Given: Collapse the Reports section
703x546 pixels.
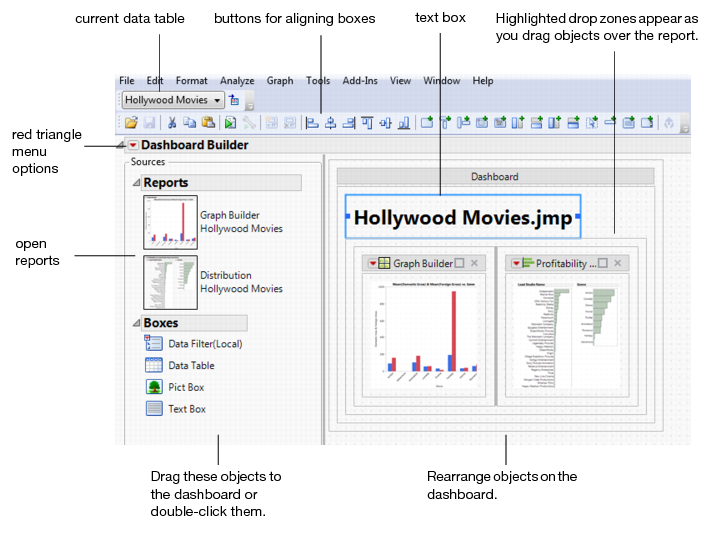Looking at the screenshot, I should coord(137,183).
